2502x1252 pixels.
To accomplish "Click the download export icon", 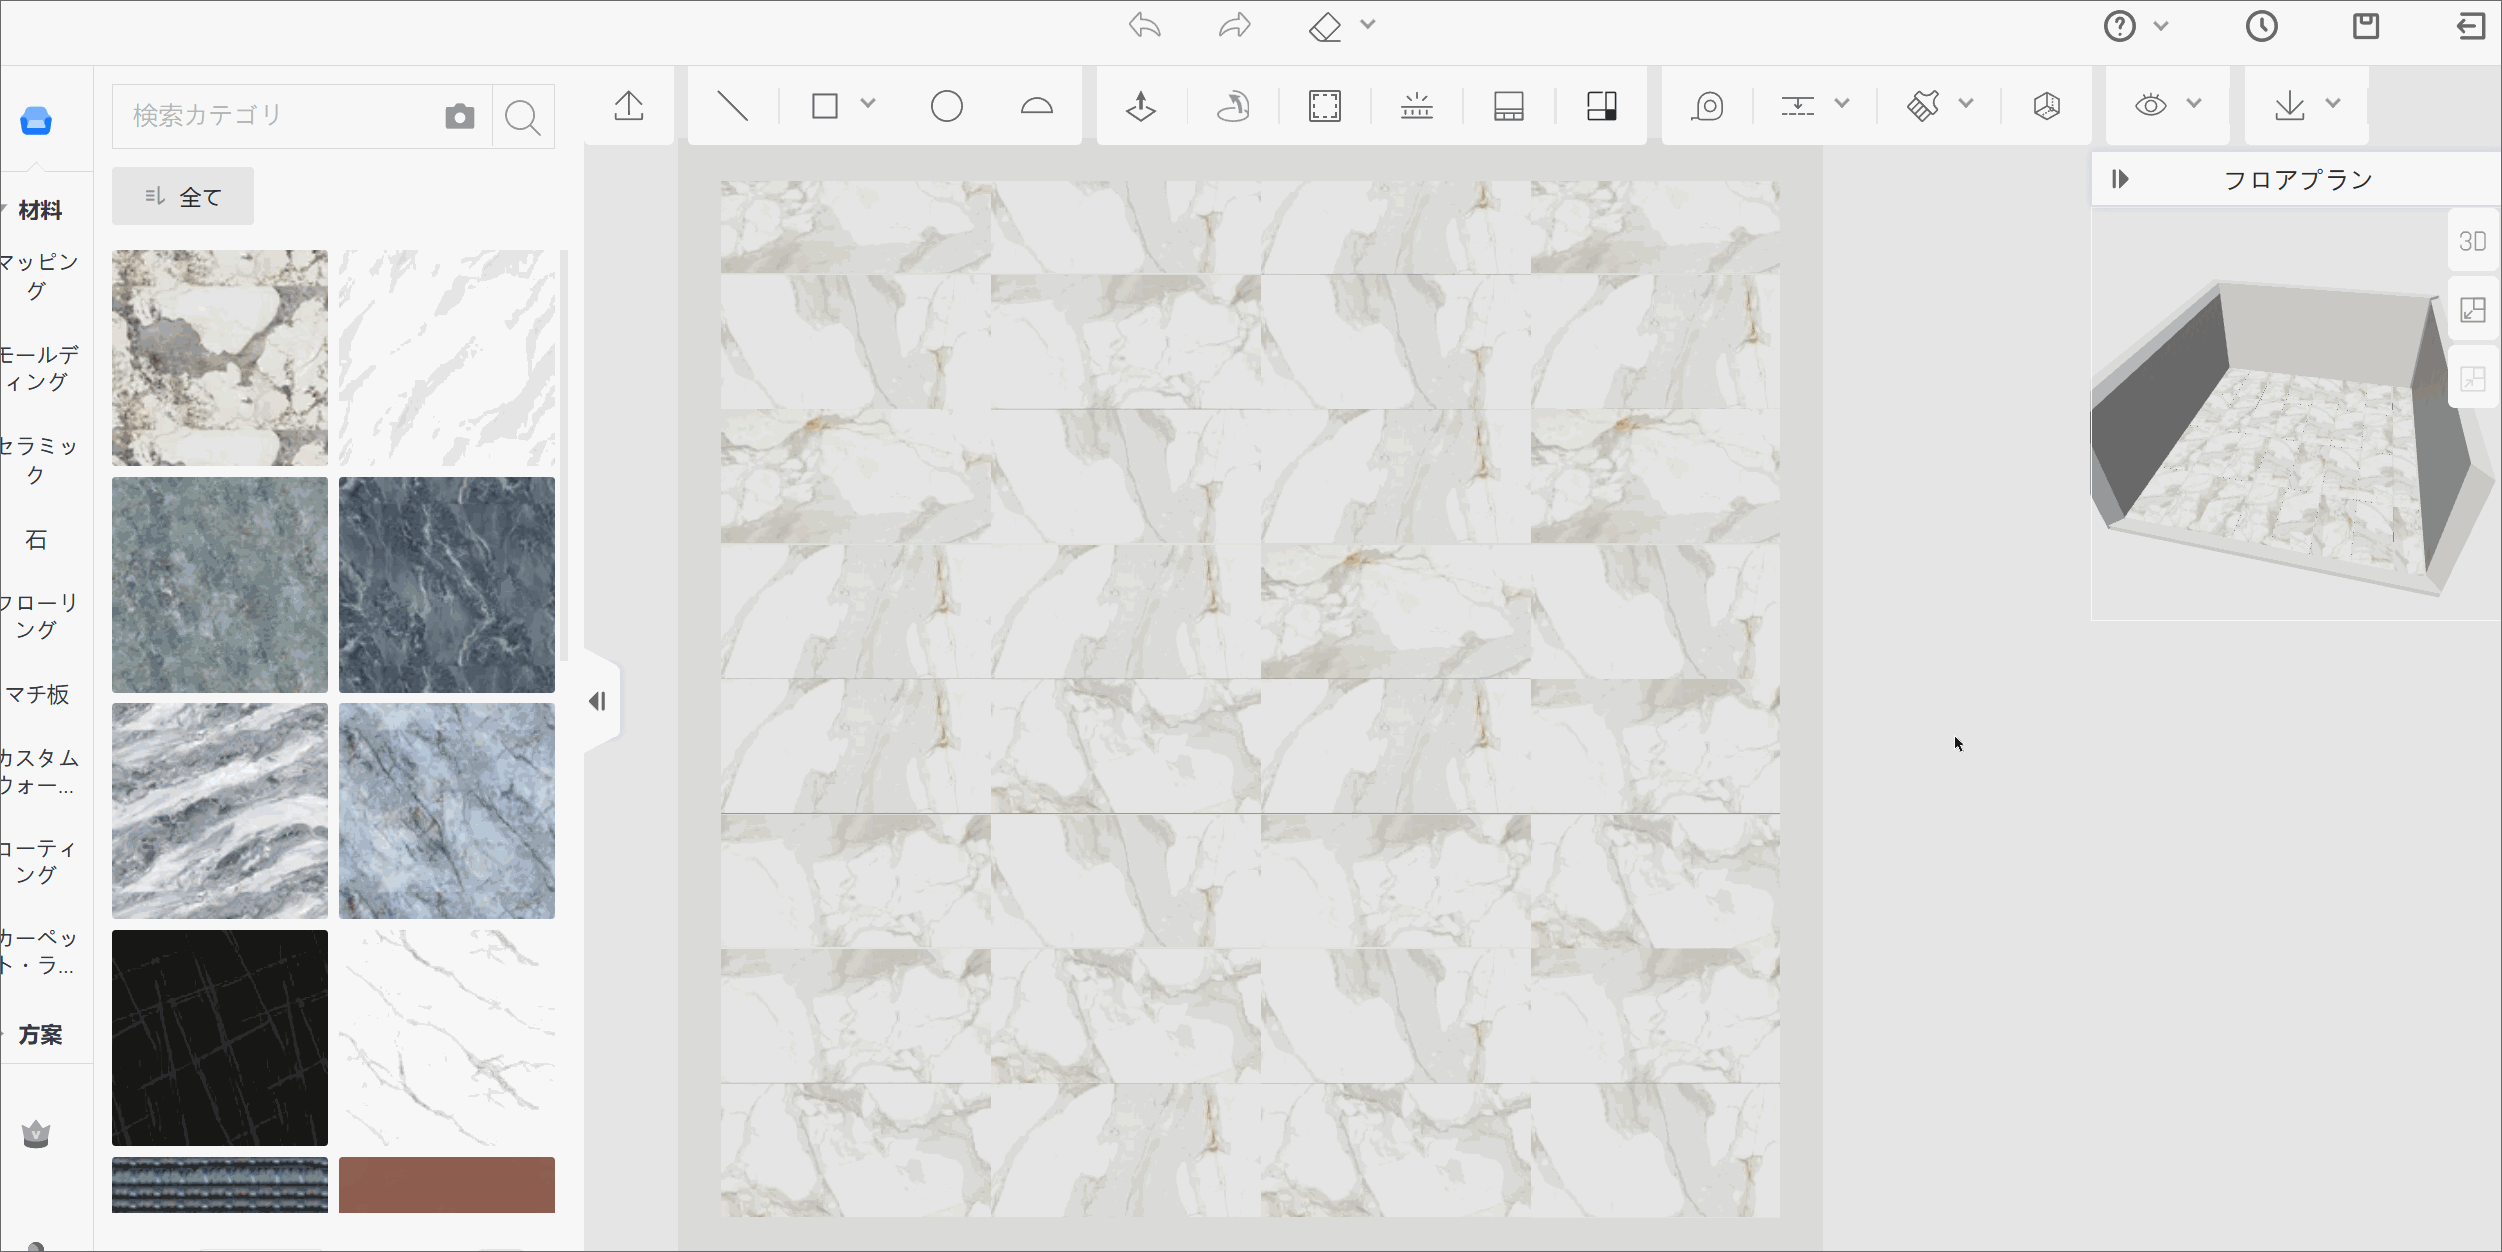I will 2290,106.
